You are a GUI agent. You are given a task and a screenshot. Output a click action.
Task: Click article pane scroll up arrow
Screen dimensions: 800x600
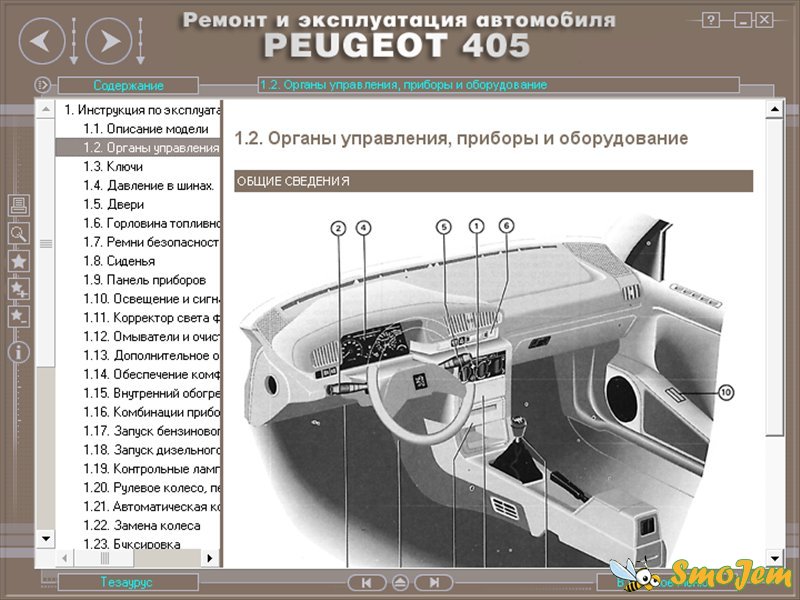pos(774,109)
